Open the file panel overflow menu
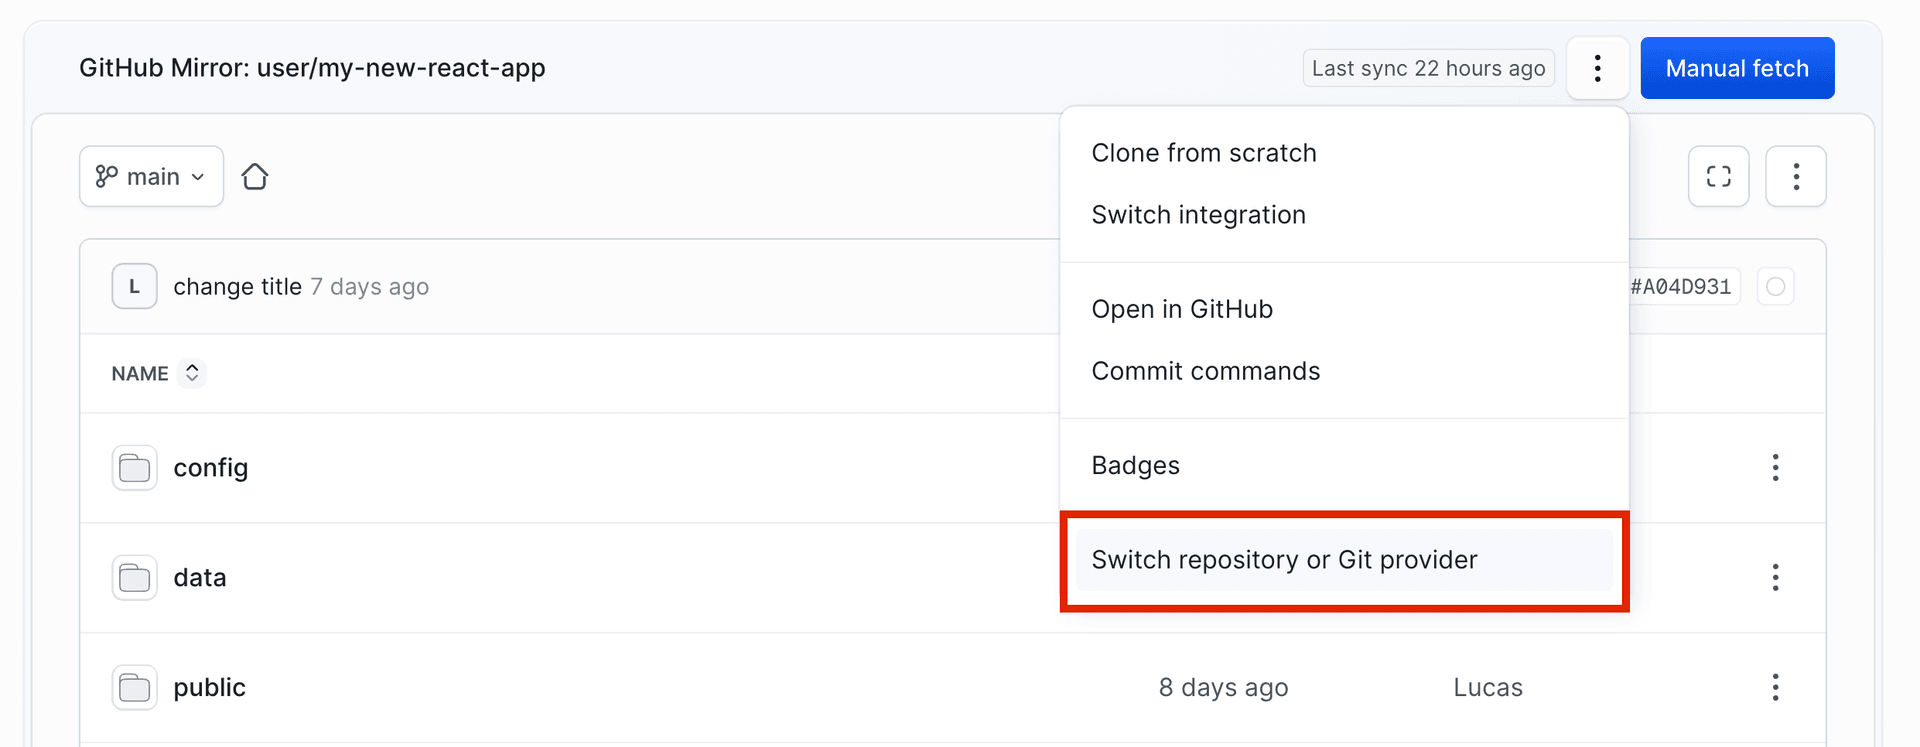The height and width of the screenshot is (747, 1920). [1796, 176]
